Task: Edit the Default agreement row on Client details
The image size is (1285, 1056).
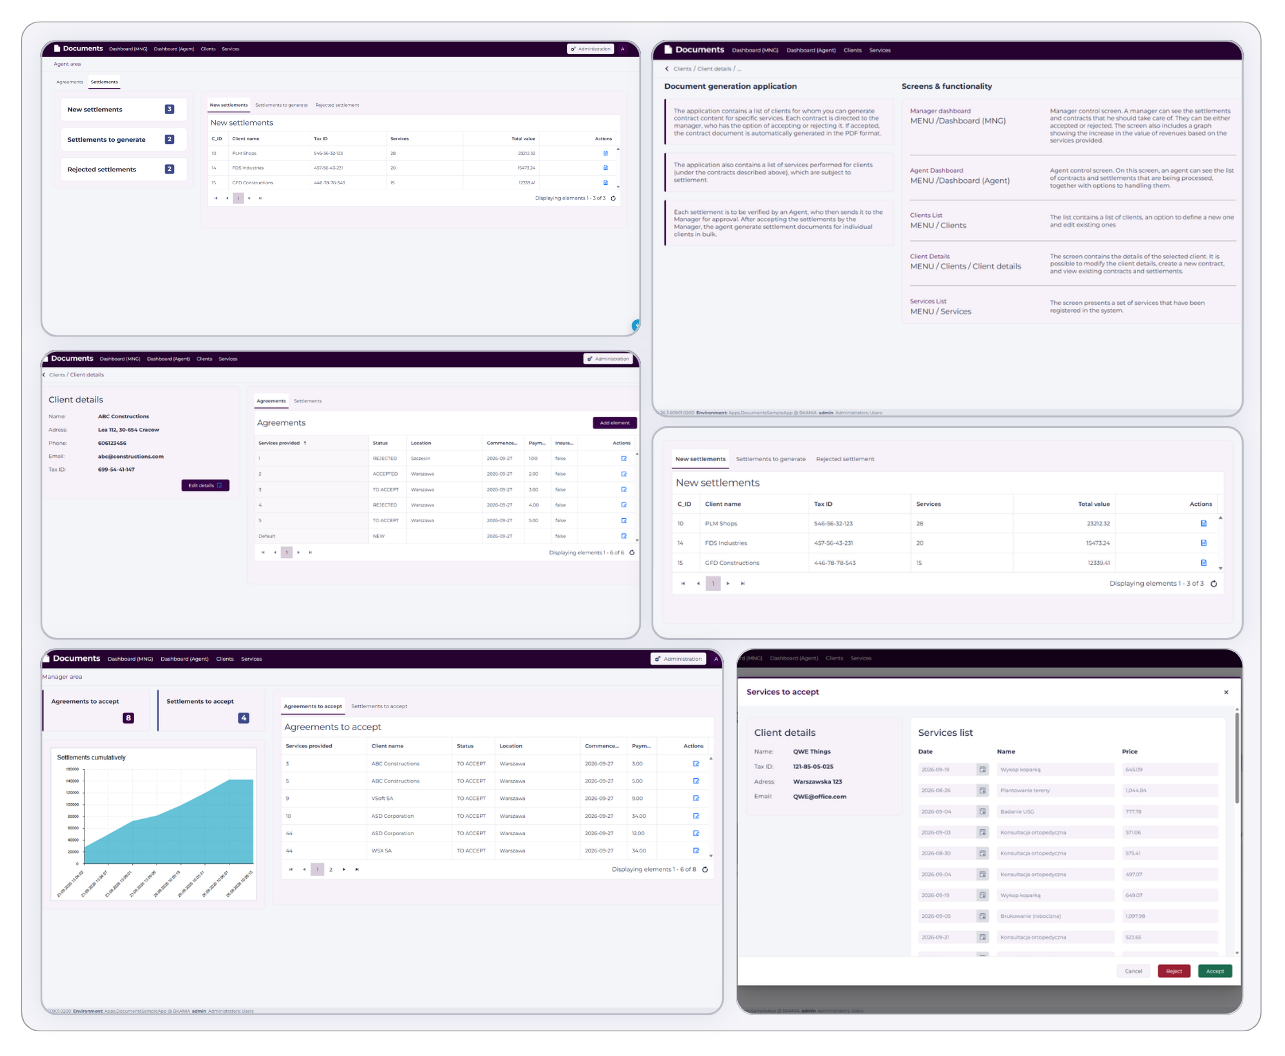Action: coord(624,536)
